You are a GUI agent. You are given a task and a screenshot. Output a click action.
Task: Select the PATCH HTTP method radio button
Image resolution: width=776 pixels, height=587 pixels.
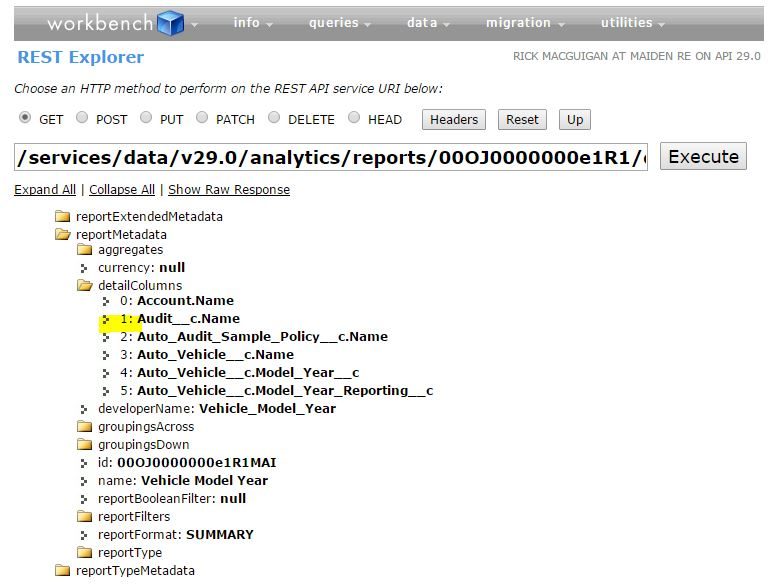pyautogui.click(x=202, y=118)
